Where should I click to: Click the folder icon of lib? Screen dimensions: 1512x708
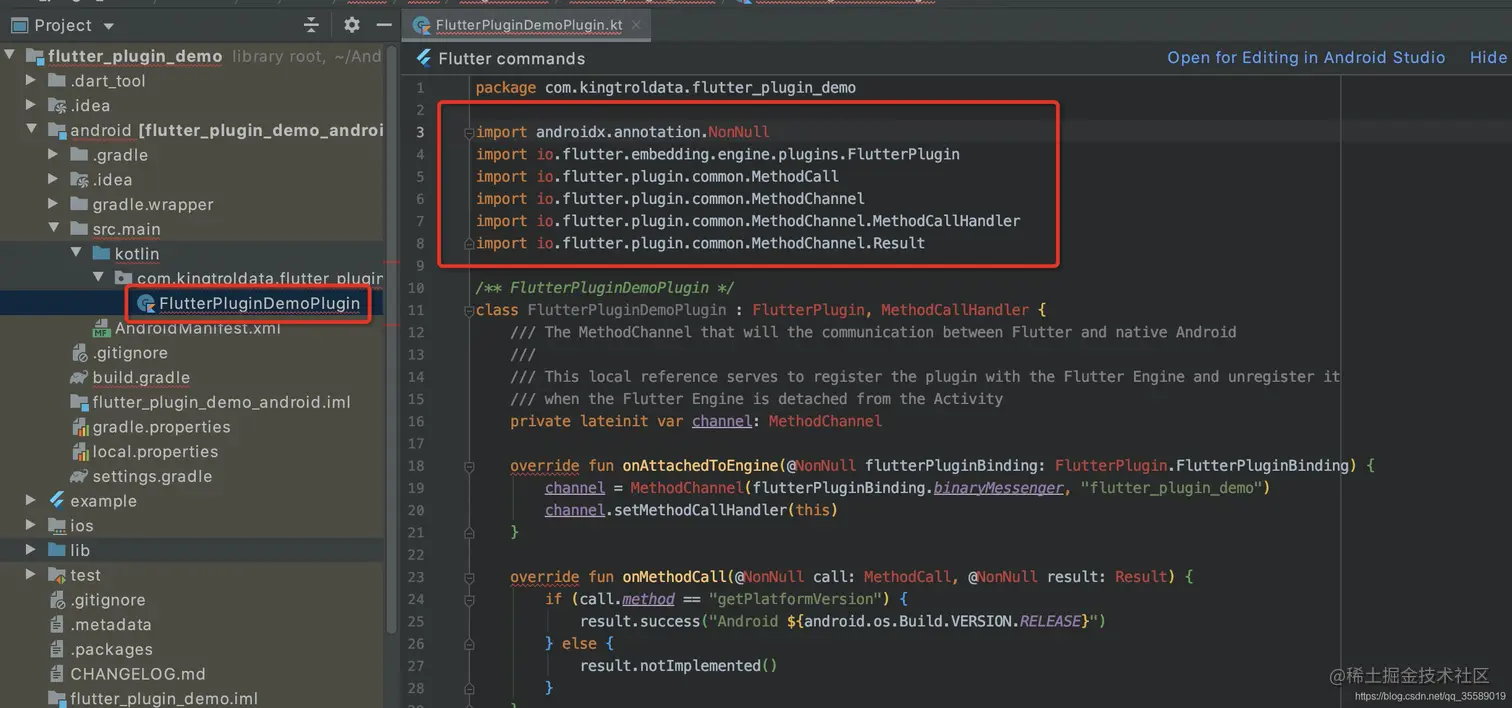pos(57,550)
